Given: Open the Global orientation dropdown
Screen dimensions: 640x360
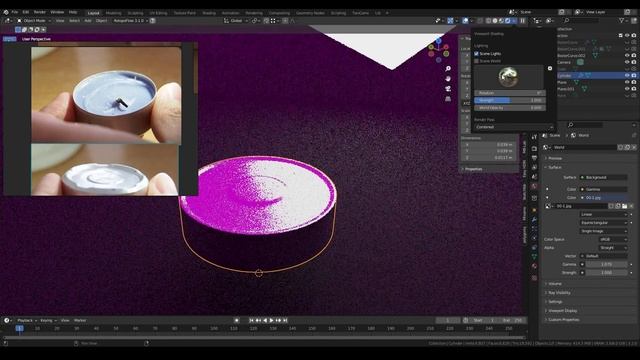Looking at the screenshot, I should click(x=236, y=20).
